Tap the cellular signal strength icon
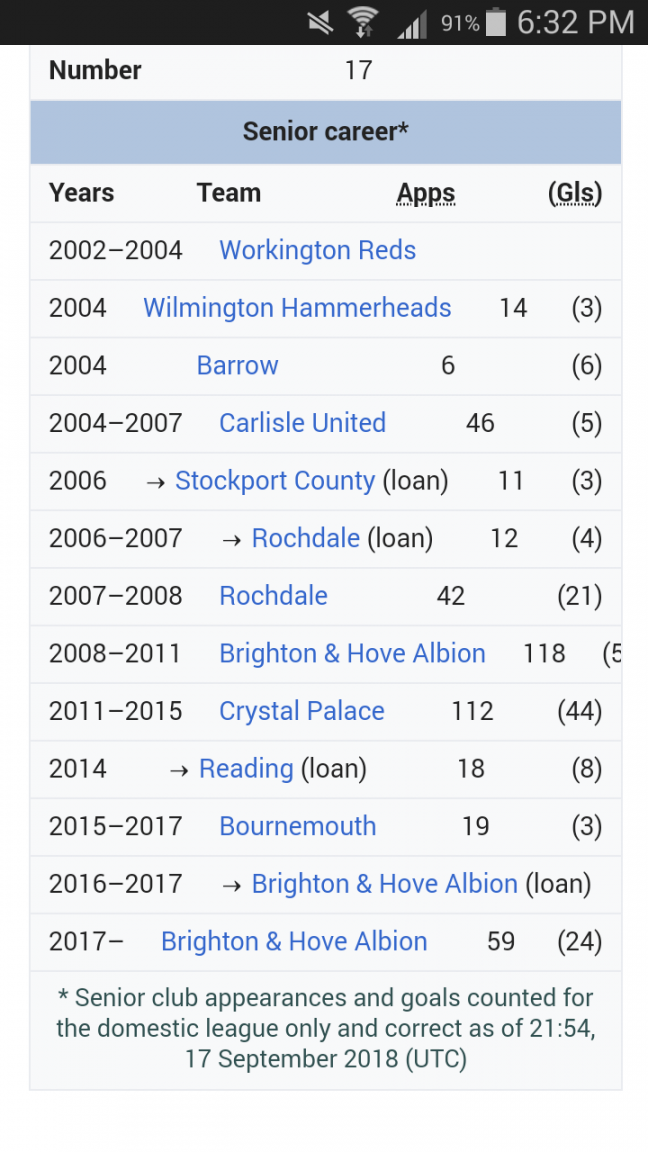This screenshot has width=648, height=1152. (411, 23)
